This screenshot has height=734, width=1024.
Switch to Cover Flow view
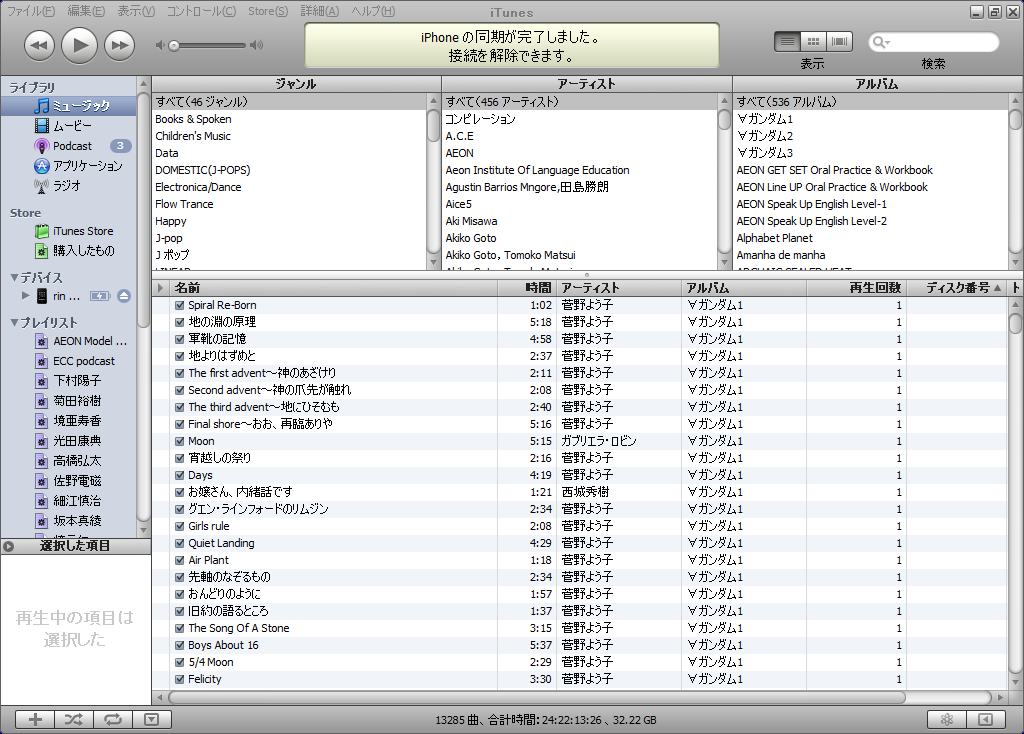pyautogui.click(x=840, y=42)
